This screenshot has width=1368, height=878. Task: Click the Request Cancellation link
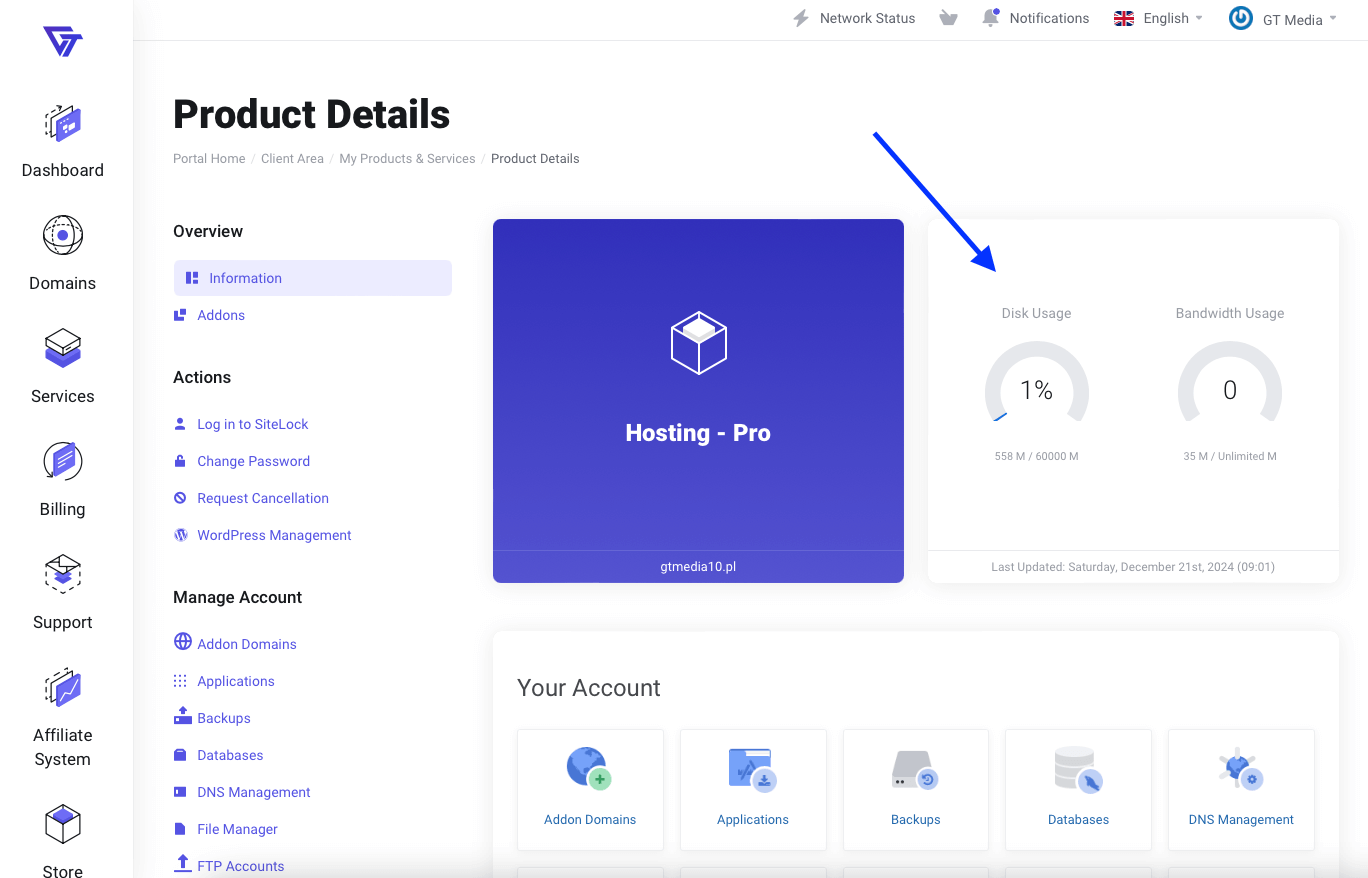263,498
